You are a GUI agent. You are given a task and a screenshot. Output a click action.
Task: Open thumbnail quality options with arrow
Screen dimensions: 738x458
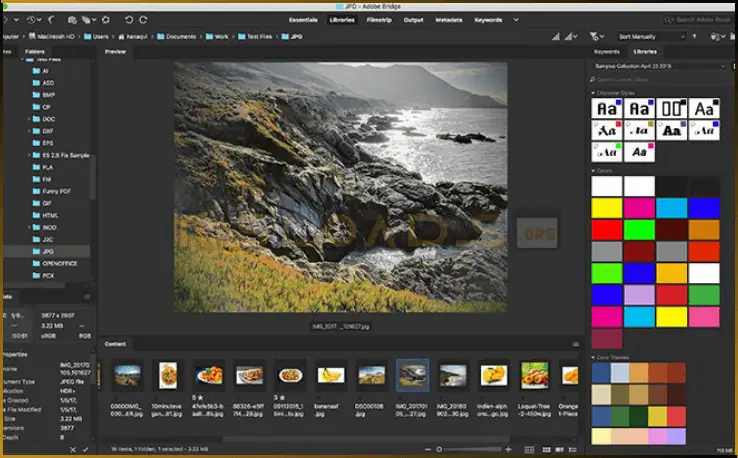[x=571, y=36]
